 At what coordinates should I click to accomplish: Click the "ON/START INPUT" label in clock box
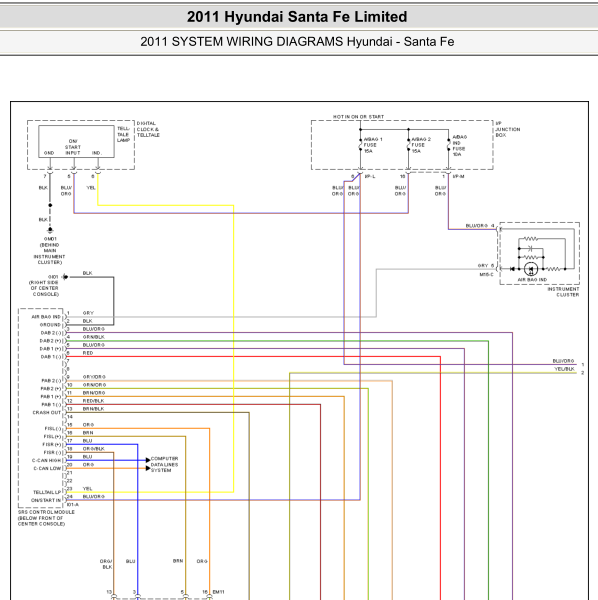(73, 147)
